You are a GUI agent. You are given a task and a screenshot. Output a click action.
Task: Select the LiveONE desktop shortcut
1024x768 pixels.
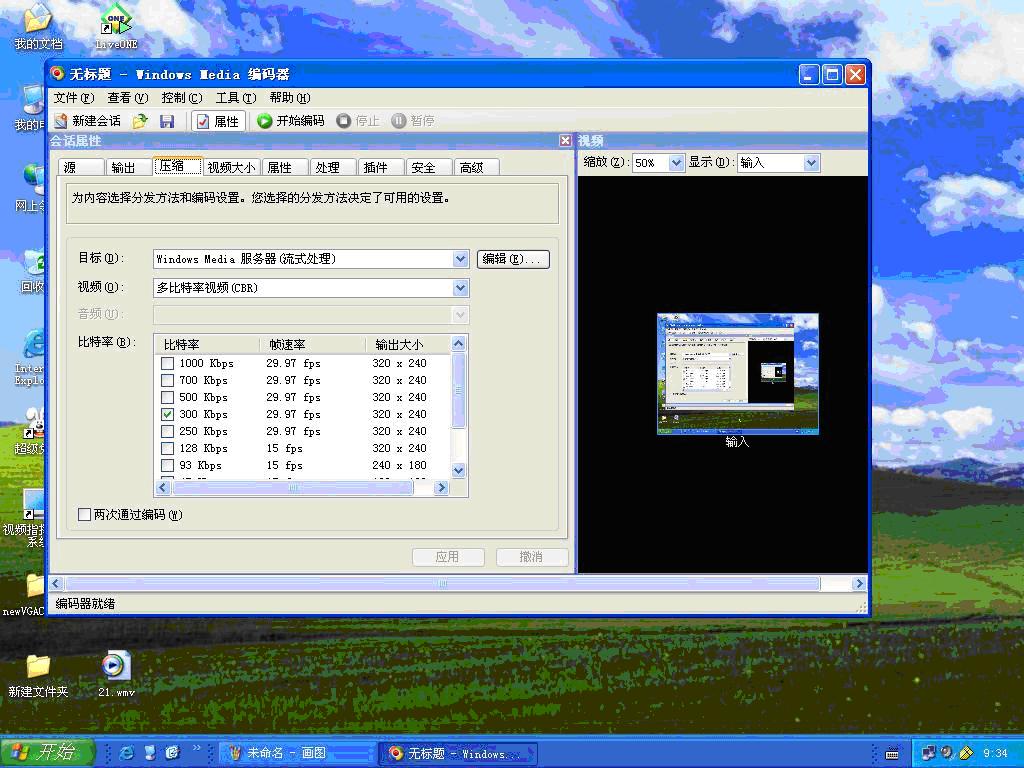pyautogui.click(x=116, y=27)
